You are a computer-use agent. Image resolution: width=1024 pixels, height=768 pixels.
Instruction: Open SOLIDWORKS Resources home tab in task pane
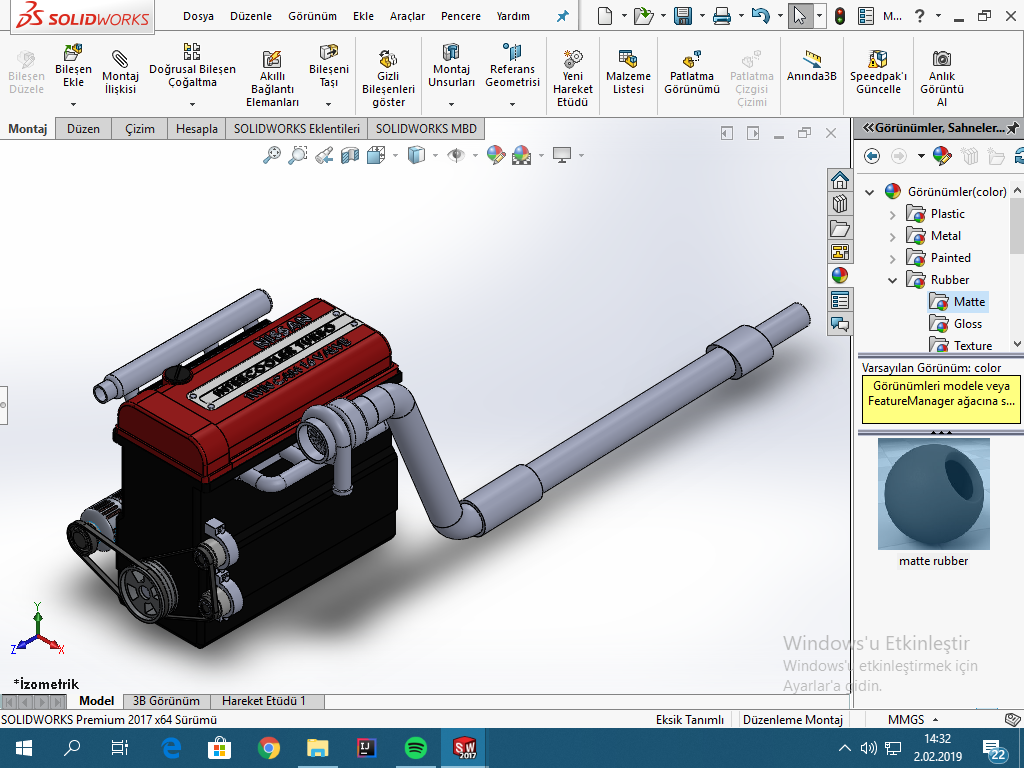[840, 180]
